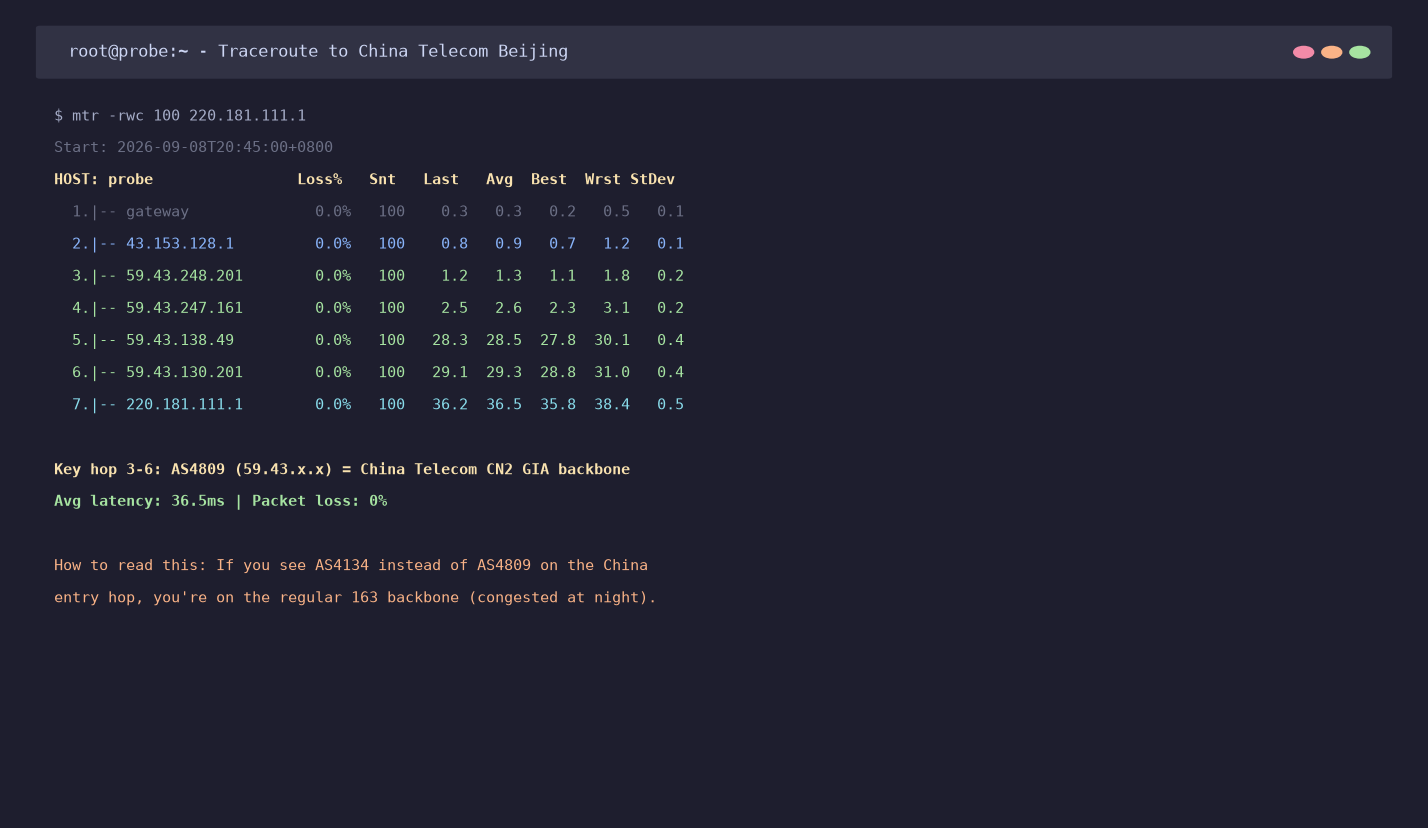Click the 'Key hop 3-6: AS4809' summary line

[342, 469]
